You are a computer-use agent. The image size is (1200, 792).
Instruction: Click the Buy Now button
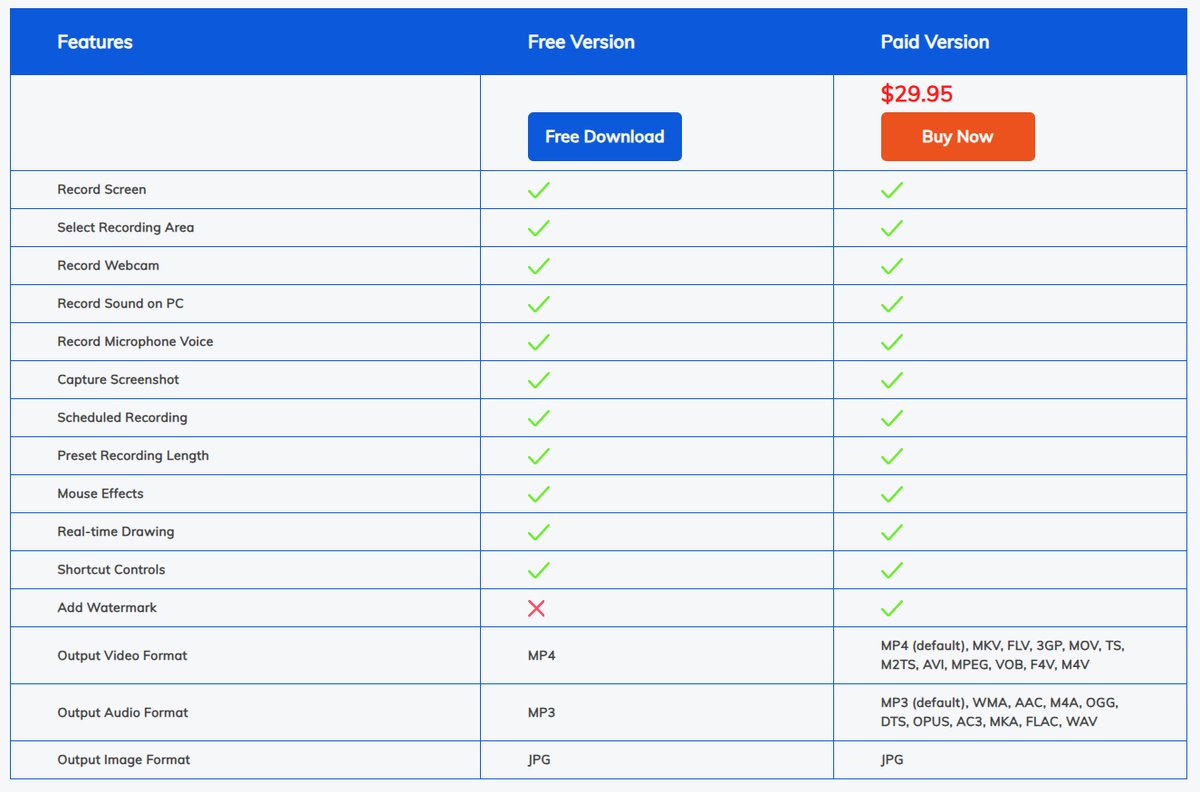tap(958, 137)
